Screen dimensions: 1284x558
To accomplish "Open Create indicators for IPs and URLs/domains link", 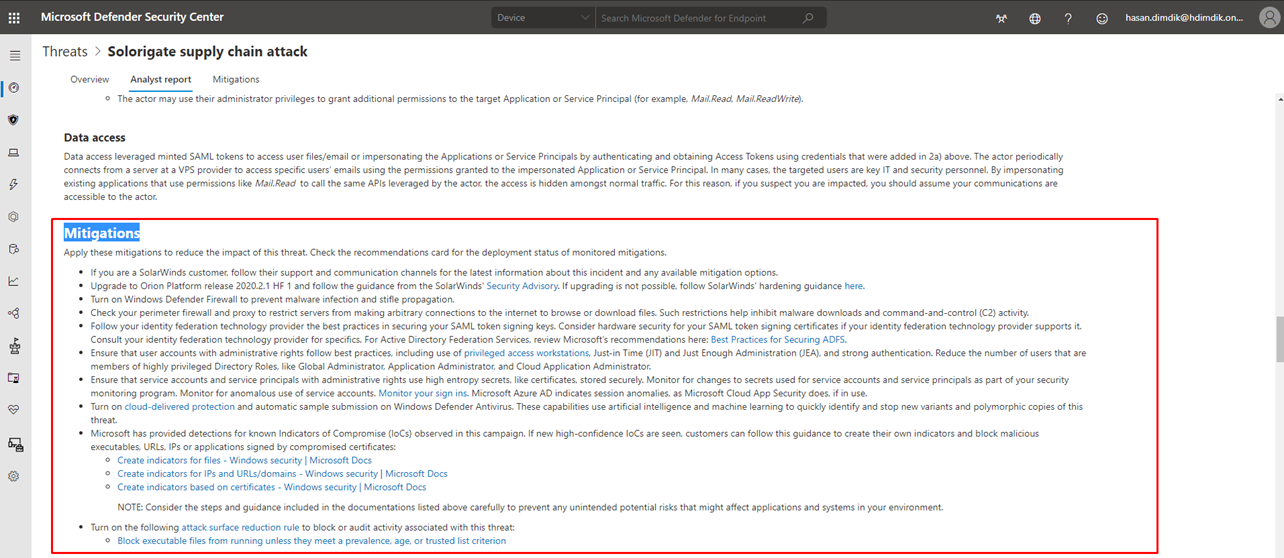I will click(x=282, y=474).
